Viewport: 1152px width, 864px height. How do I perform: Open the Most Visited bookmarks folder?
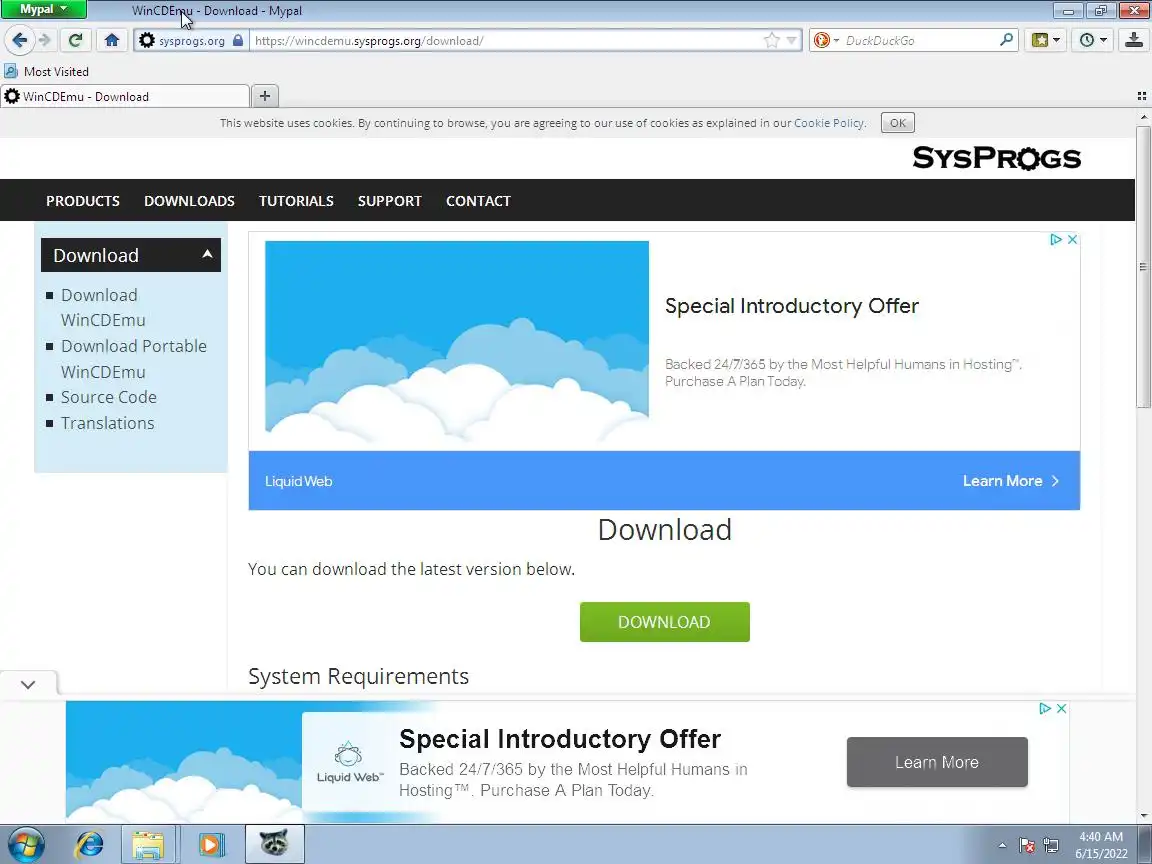46,71
